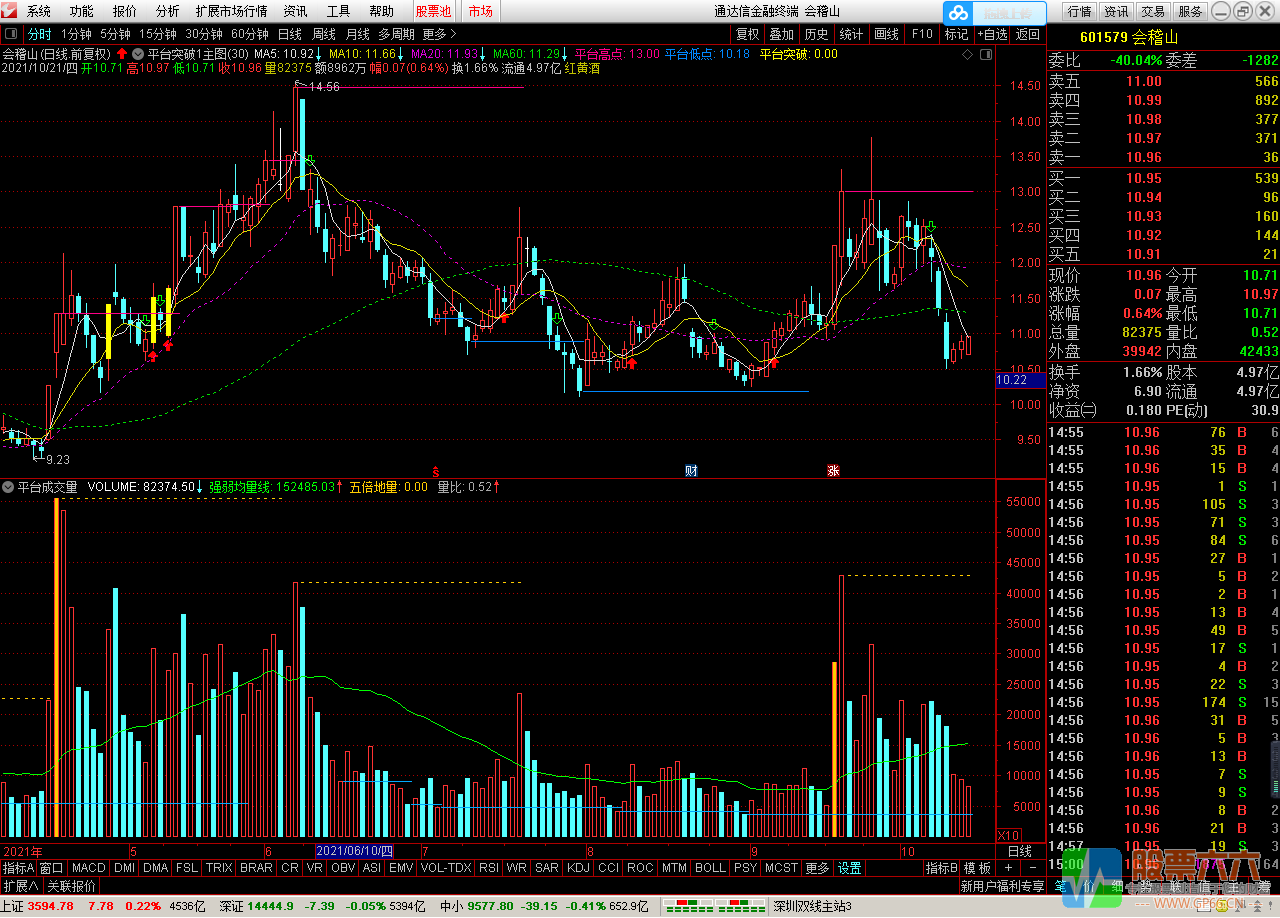Click the 标记 mark button
Image resolution: width=1280 pixels, height=918 pixels.
(956, 34)
